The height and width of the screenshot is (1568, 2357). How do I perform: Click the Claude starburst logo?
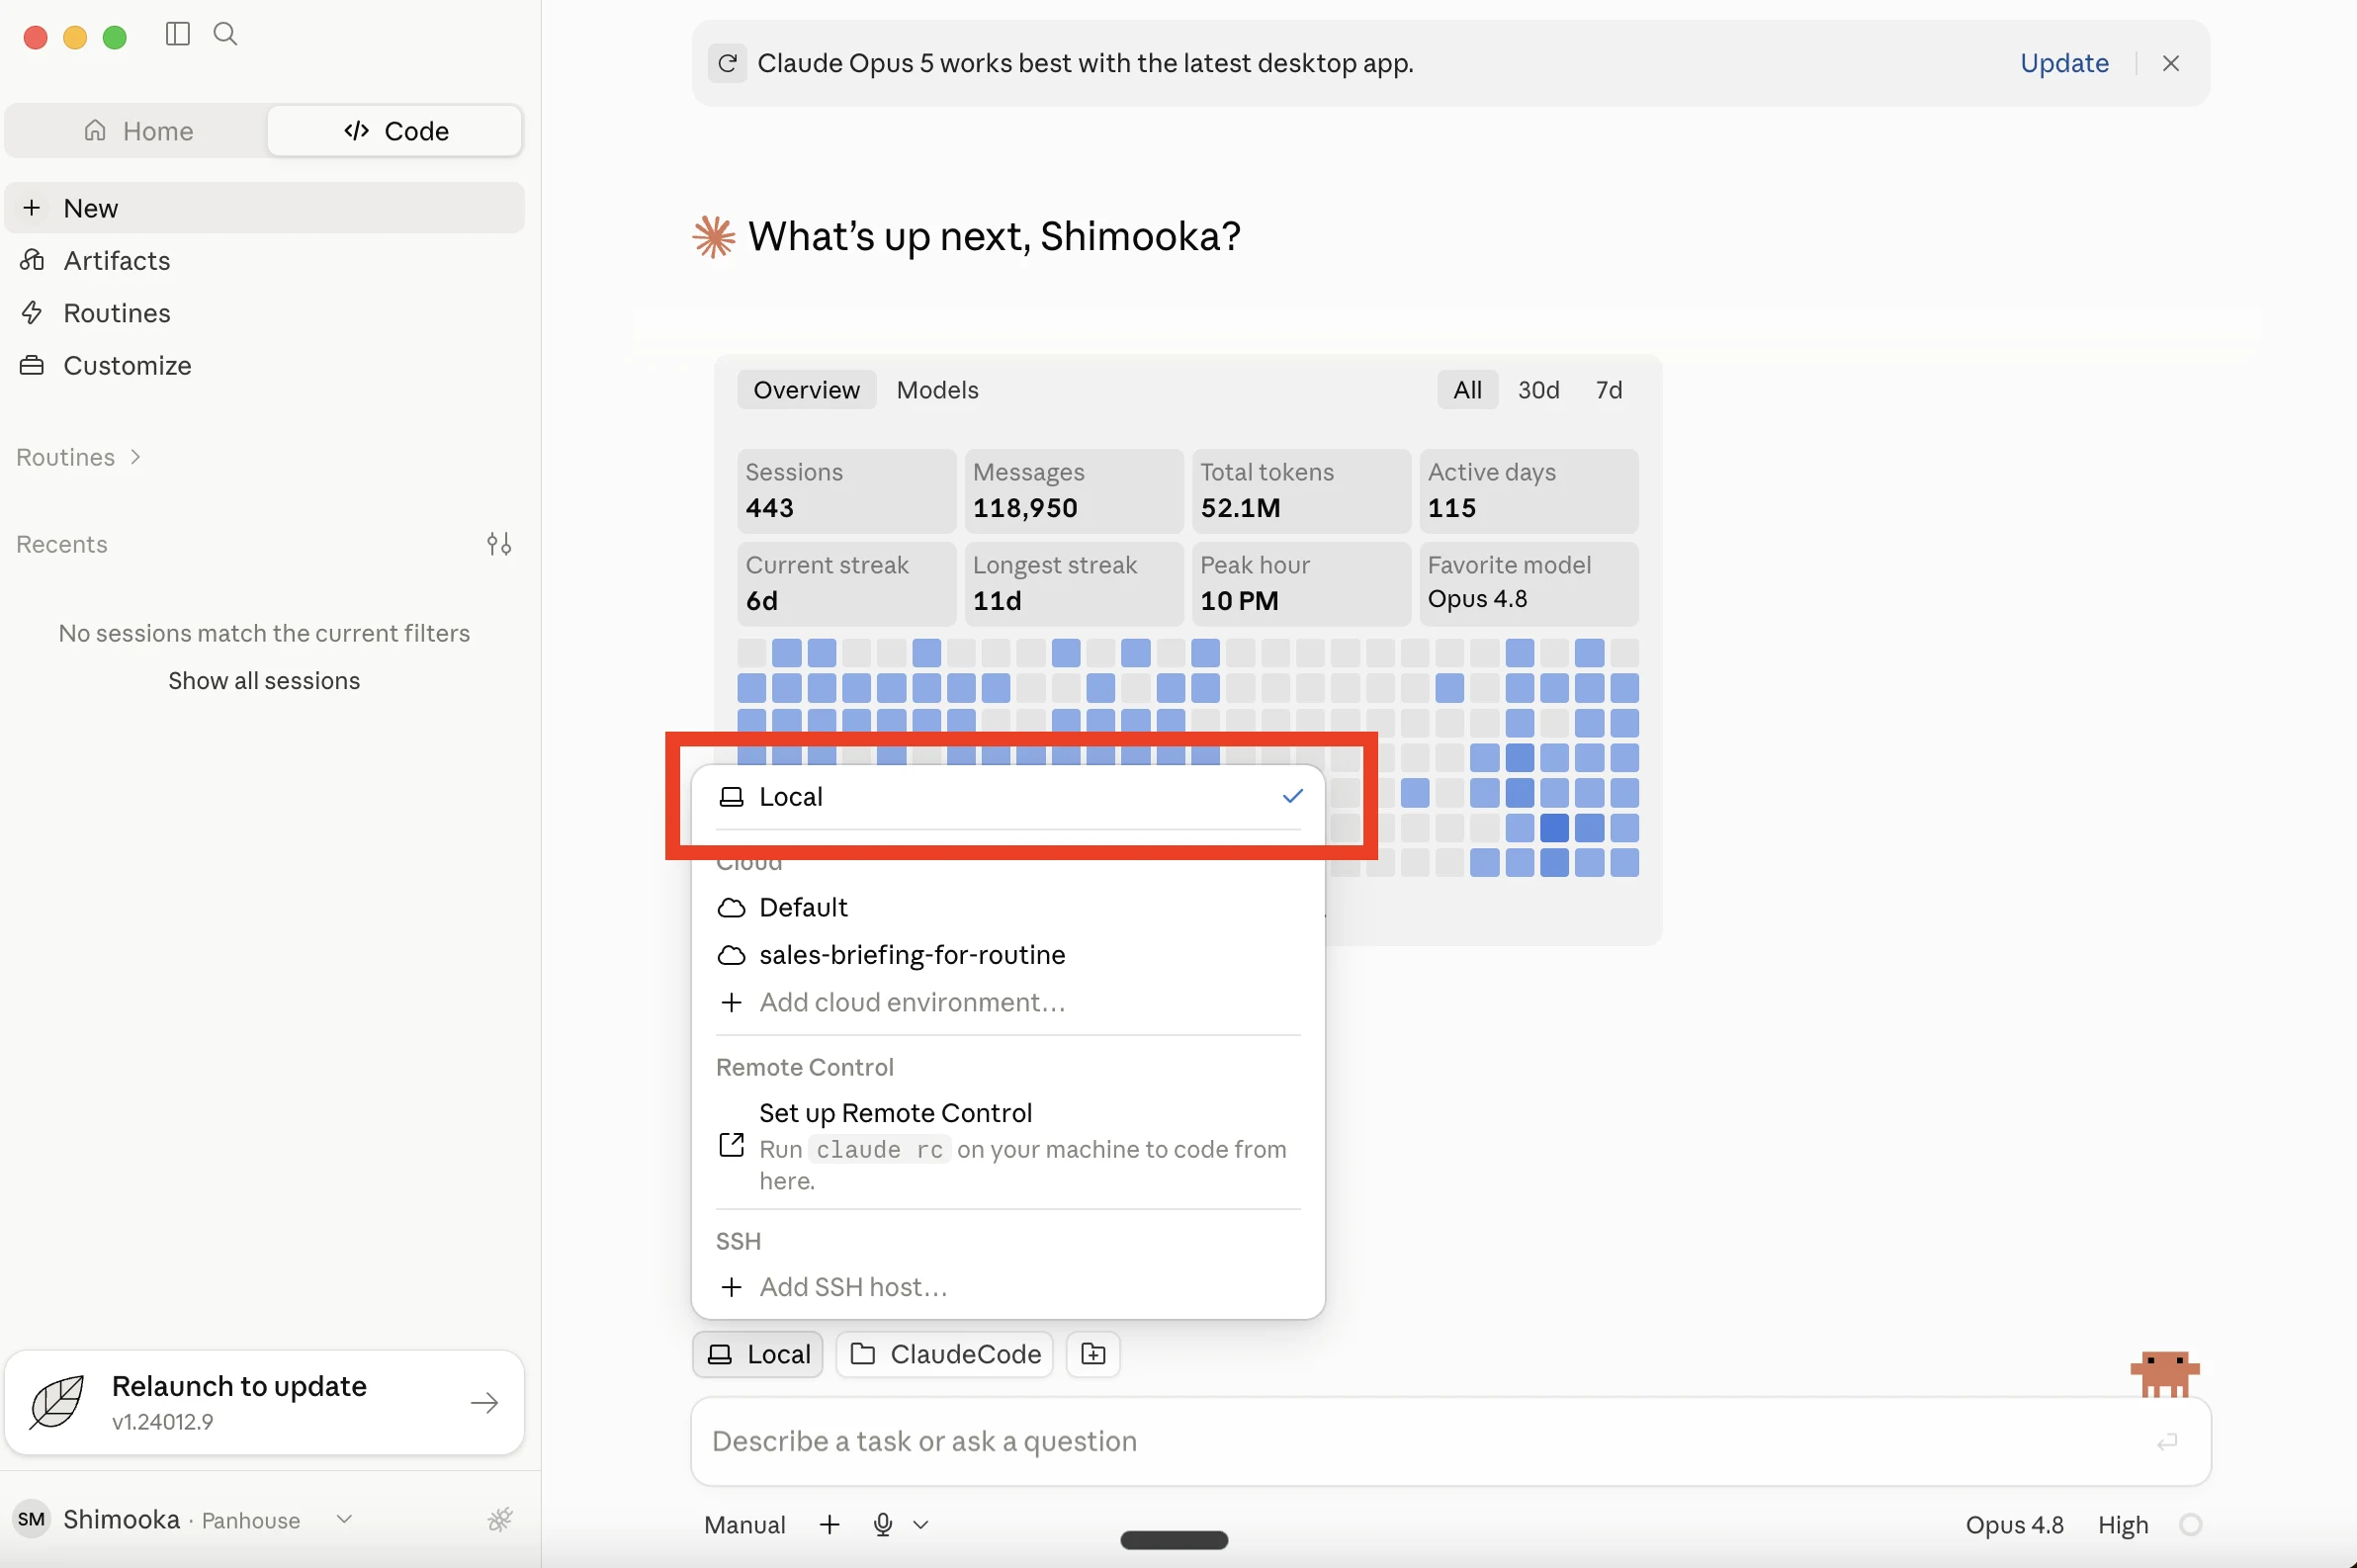714,237
